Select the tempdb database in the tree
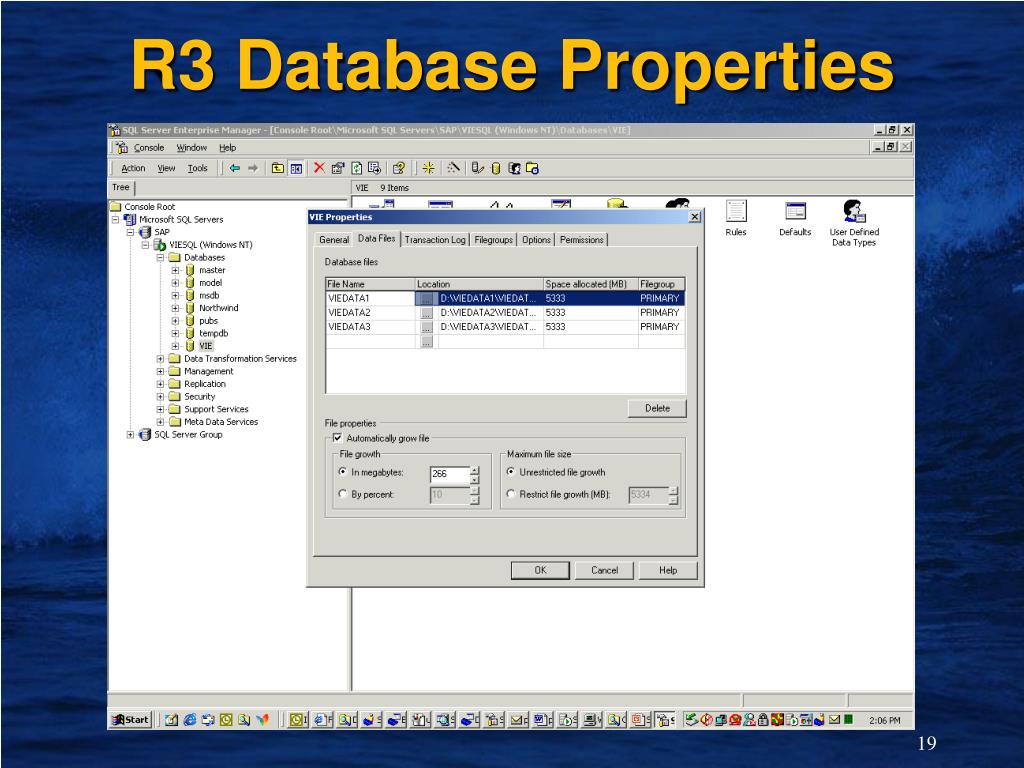The width and height of the screenshot is (1024, 768). 214,333
